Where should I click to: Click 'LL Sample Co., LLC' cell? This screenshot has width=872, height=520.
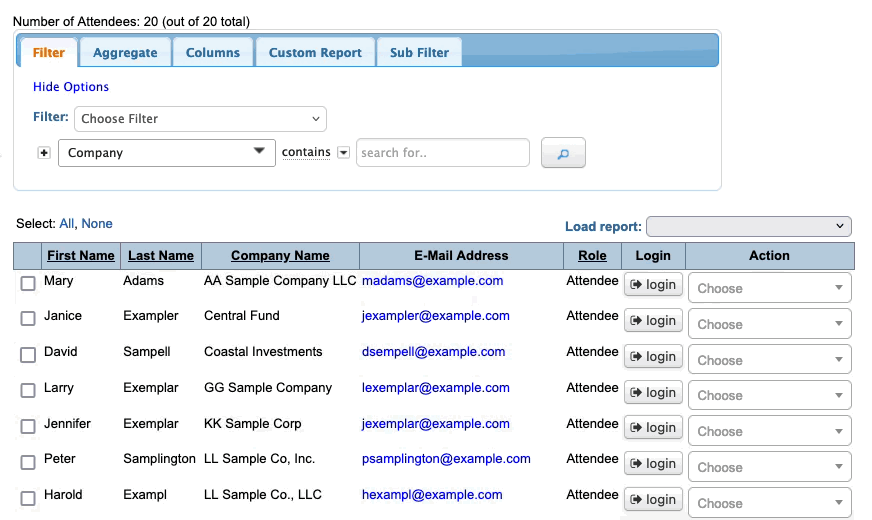tap(262, 495)
